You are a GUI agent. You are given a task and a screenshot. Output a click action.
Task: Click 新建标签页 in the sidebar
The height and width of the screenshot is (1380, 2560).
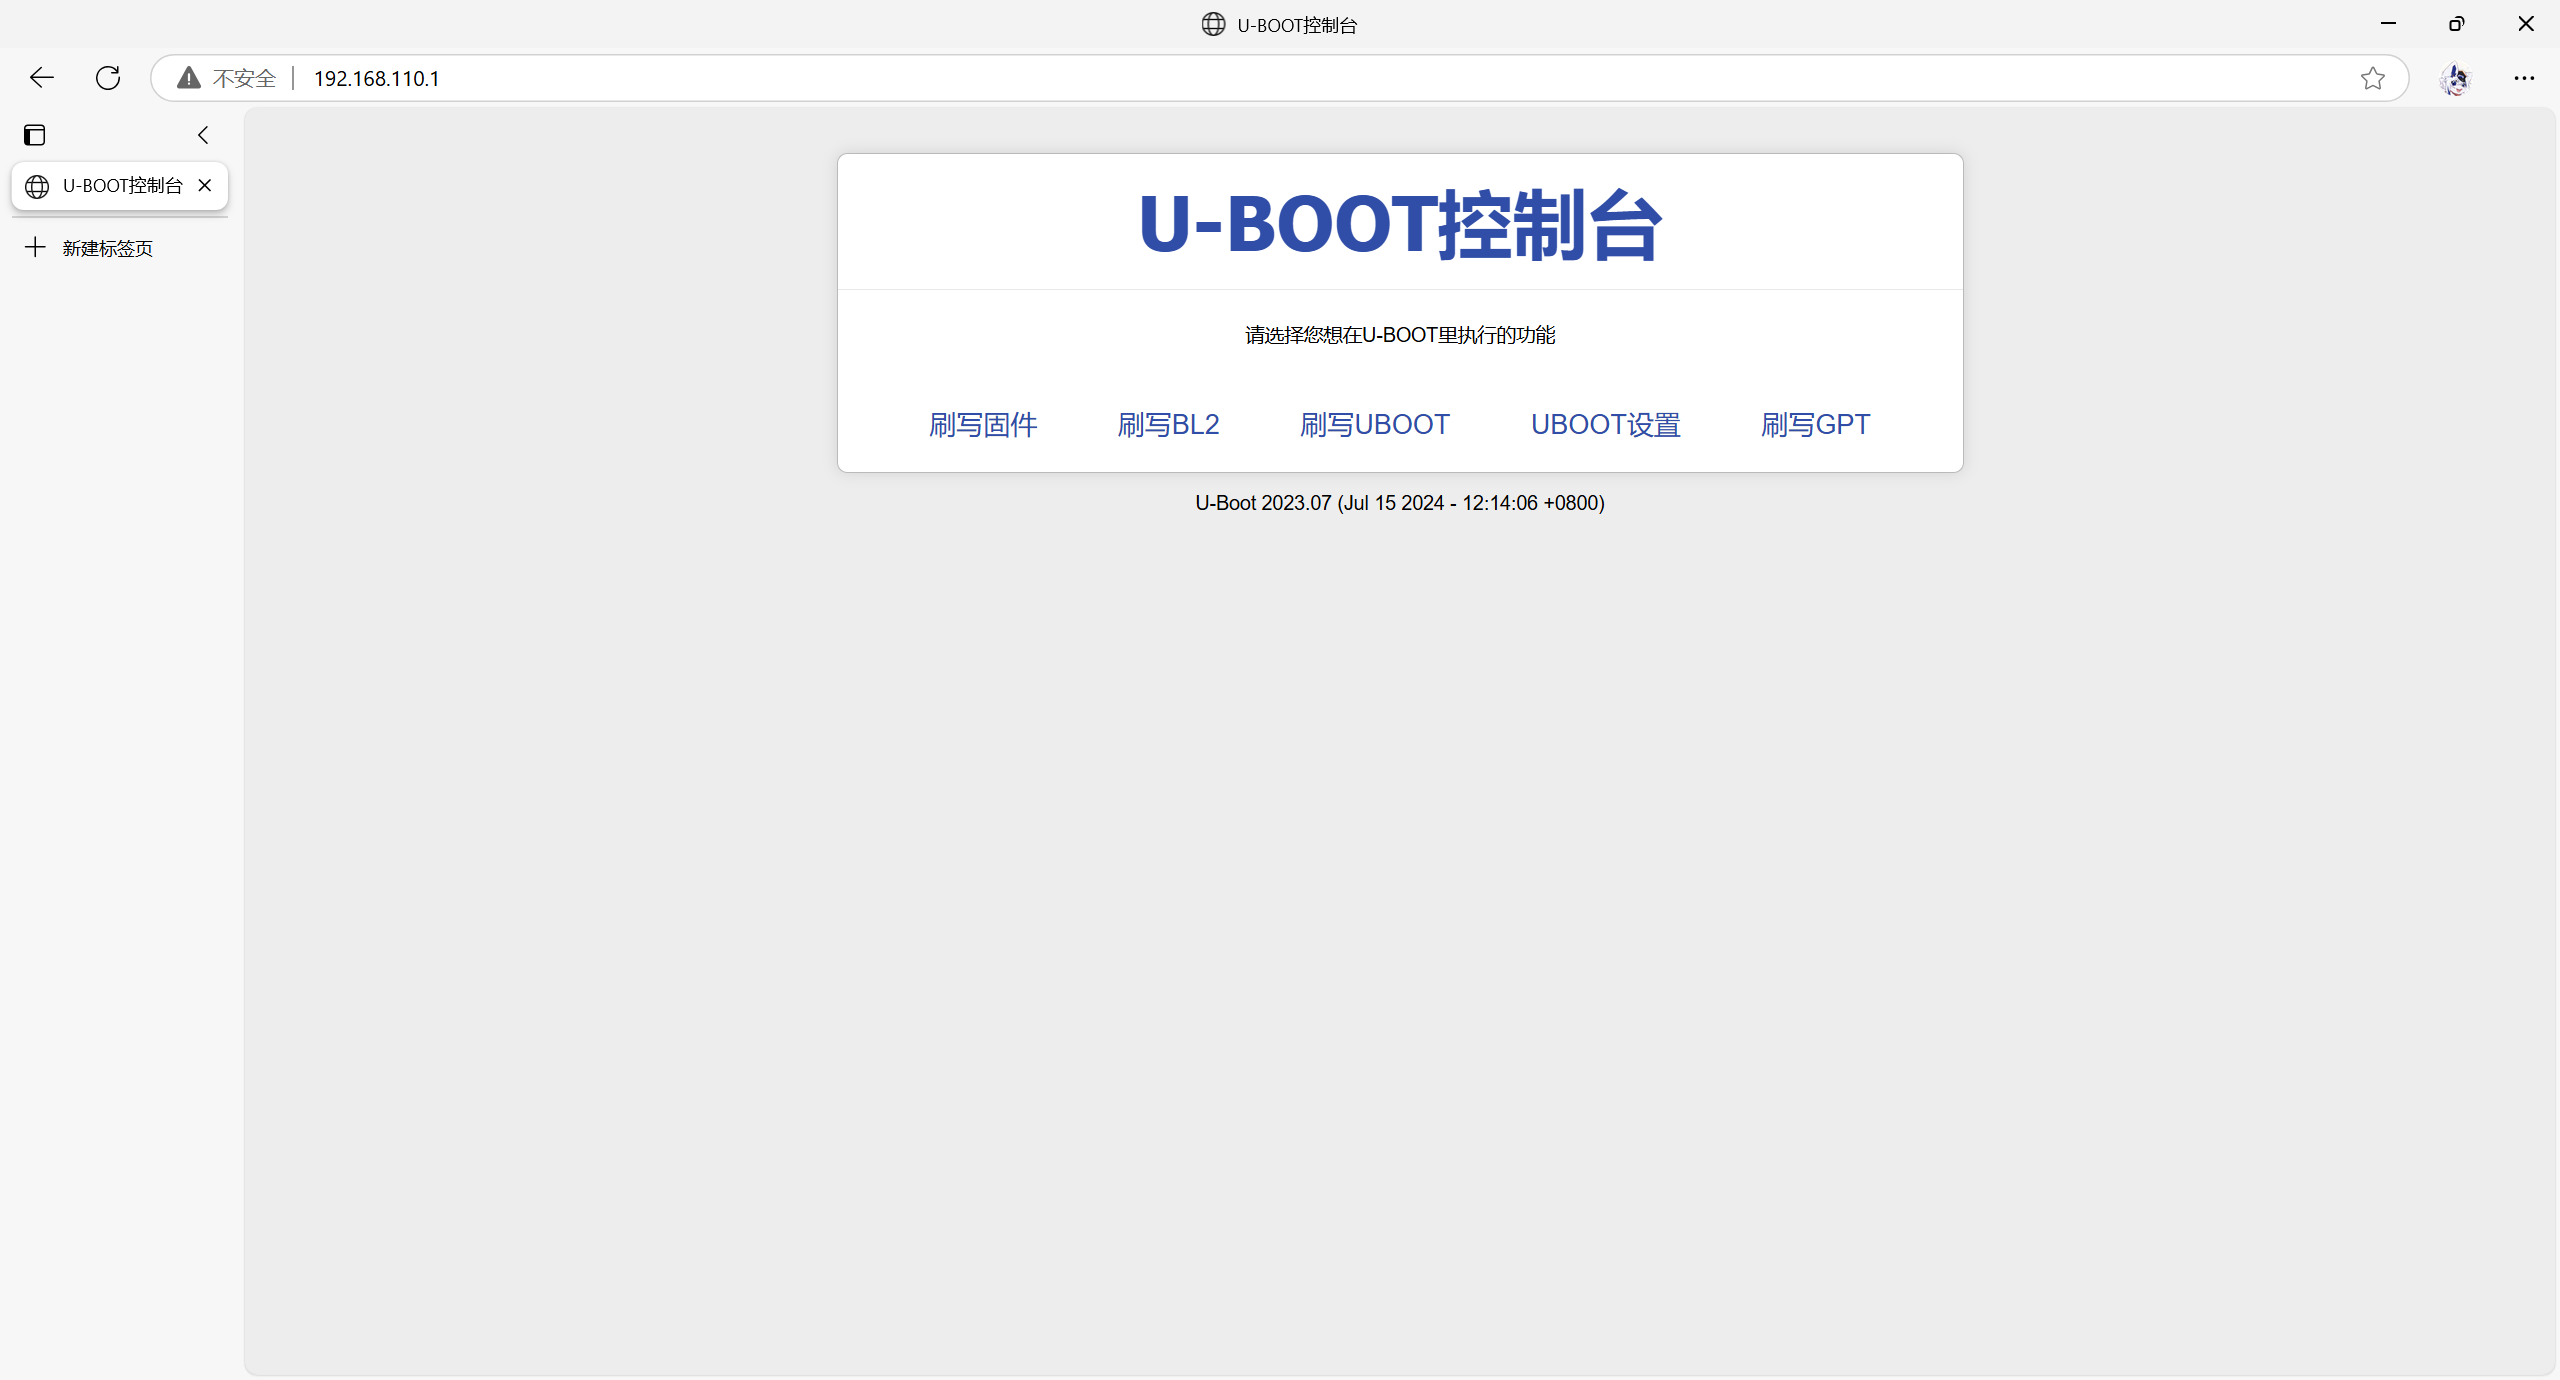coord(107,248)
